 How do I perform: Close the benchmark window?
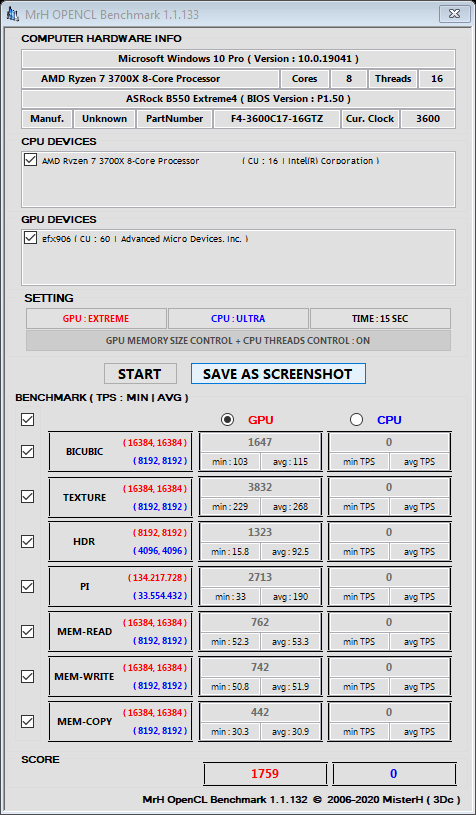coord(454,14)
